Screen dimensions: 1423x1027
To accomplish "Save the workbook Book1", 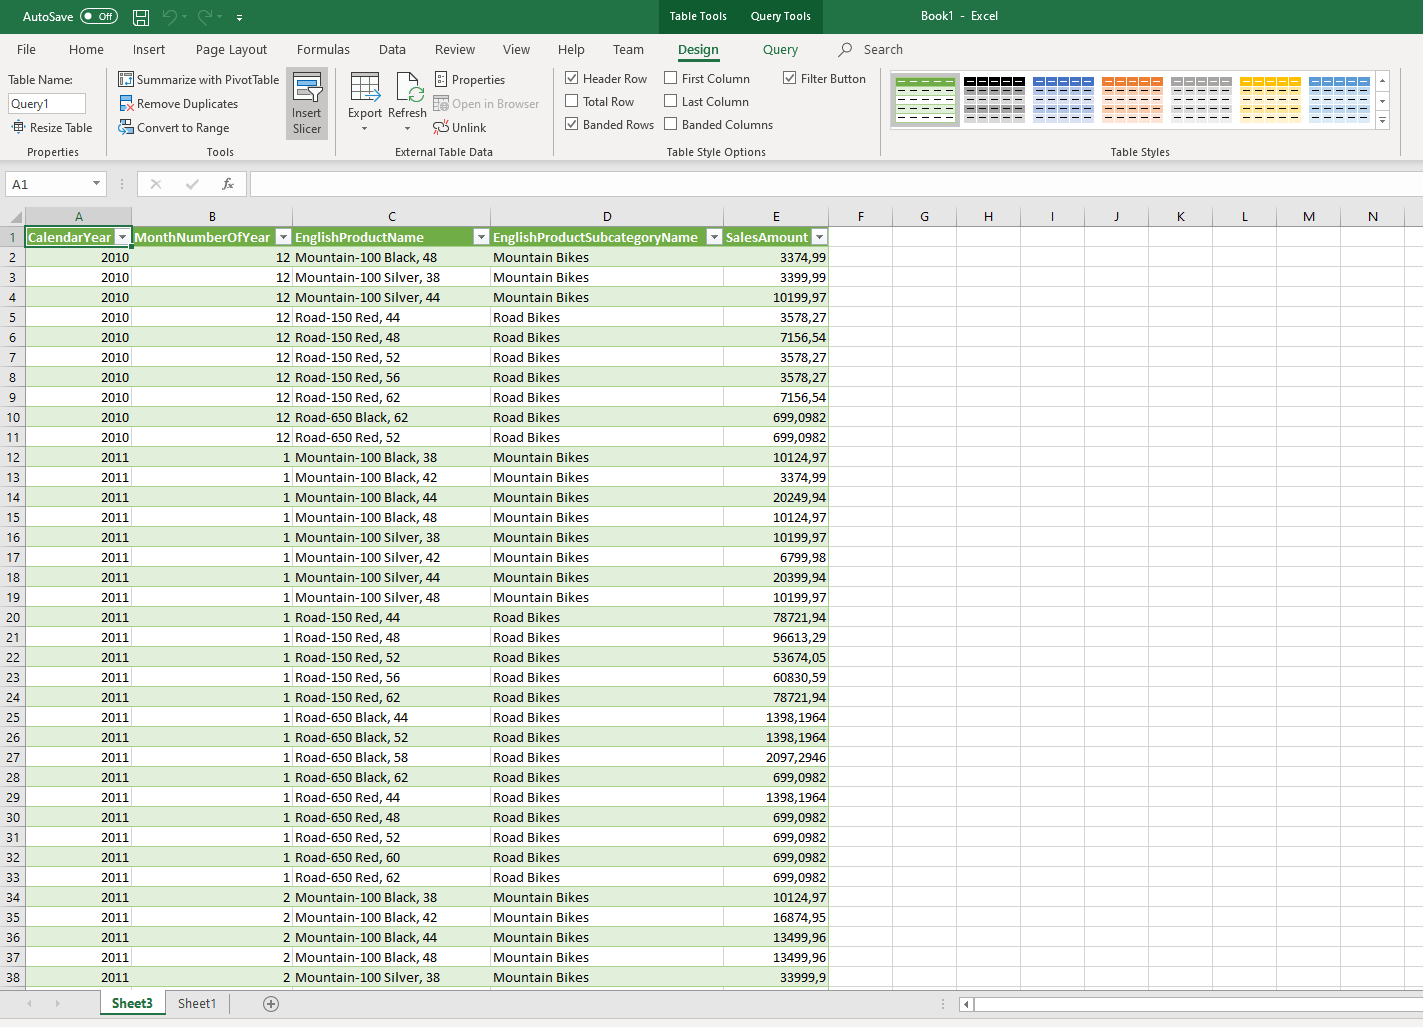I will pos(140,16).
